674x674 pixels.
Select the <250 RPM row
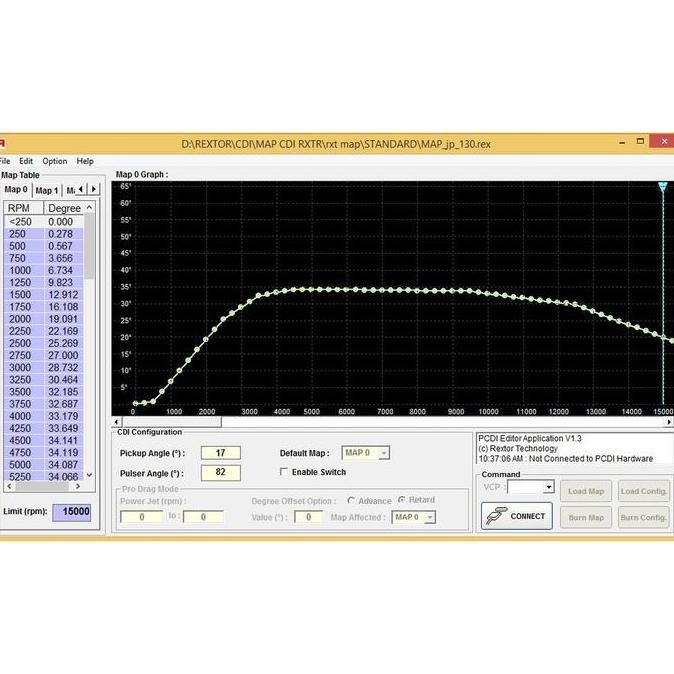tap(44, 222)
